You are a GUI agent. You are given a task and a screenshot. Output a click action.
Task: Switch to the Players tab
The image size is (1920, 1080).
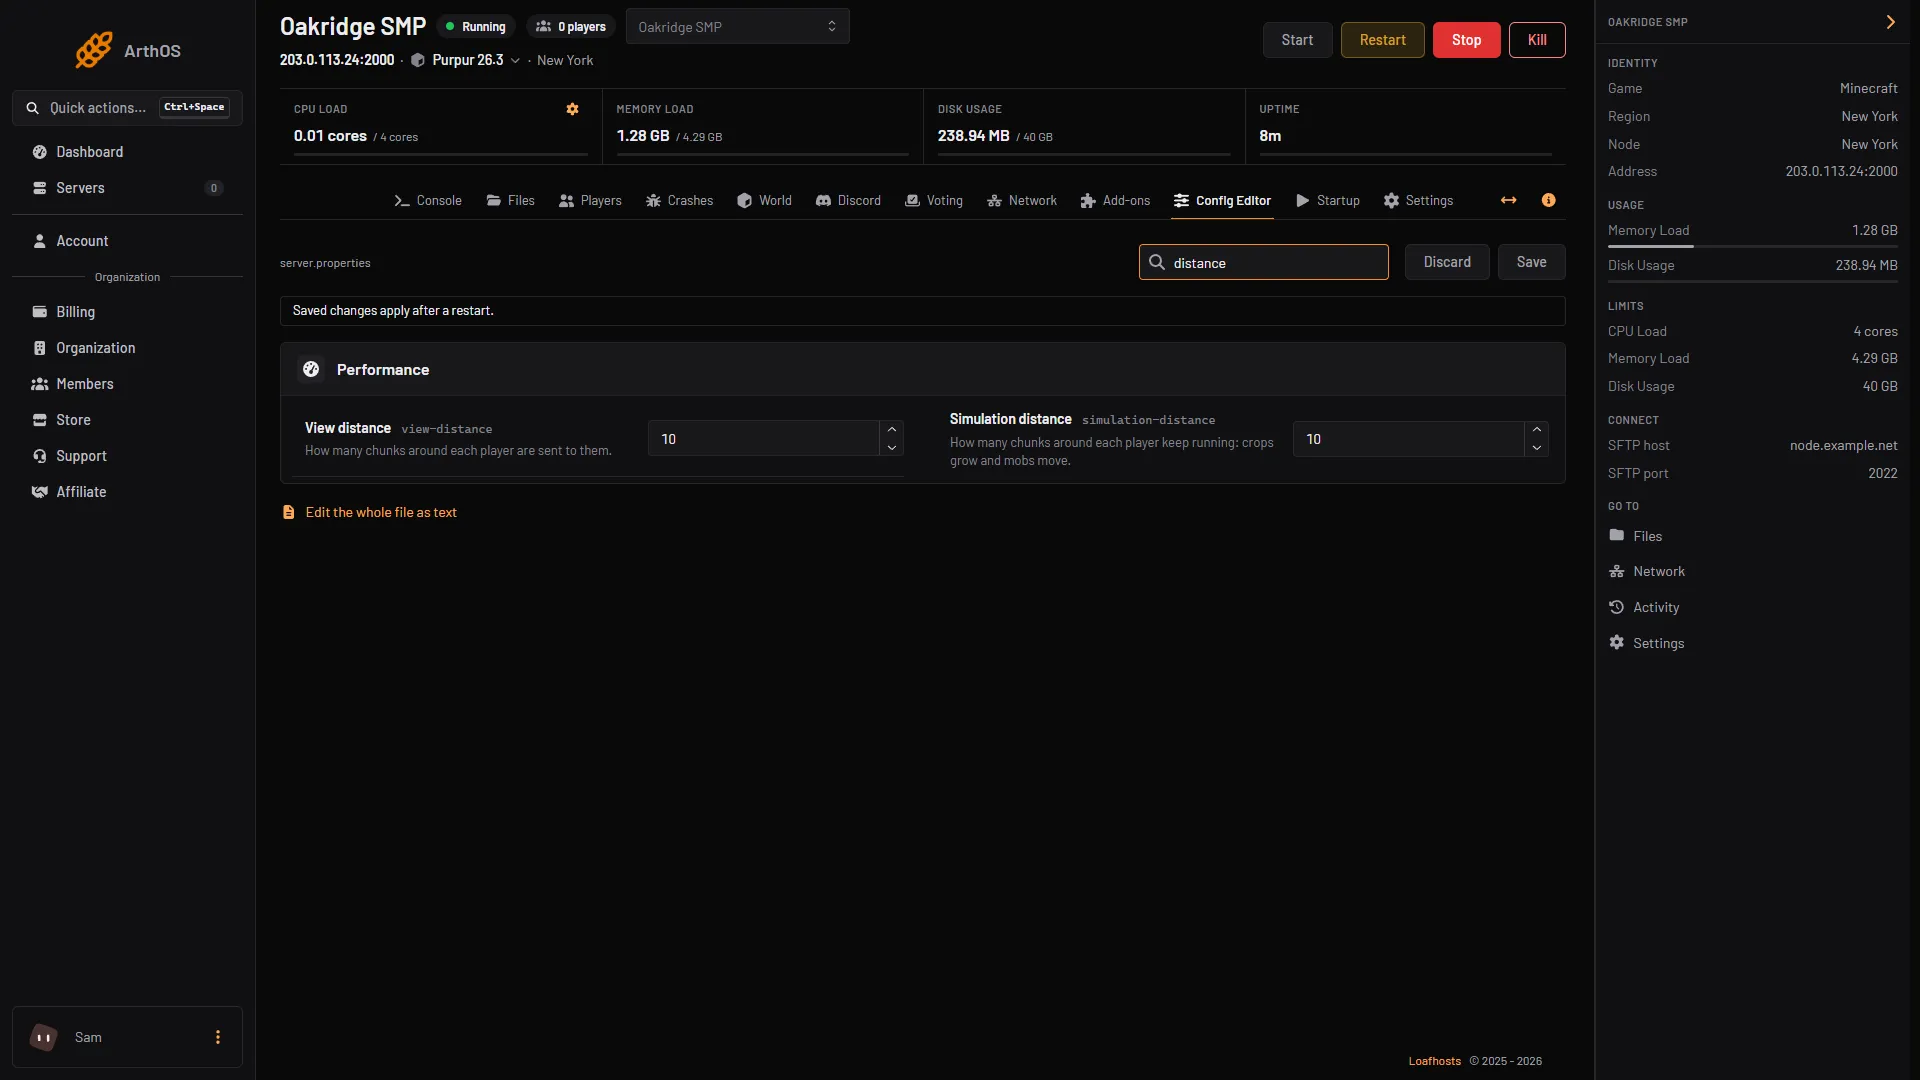tap(590, 200)
